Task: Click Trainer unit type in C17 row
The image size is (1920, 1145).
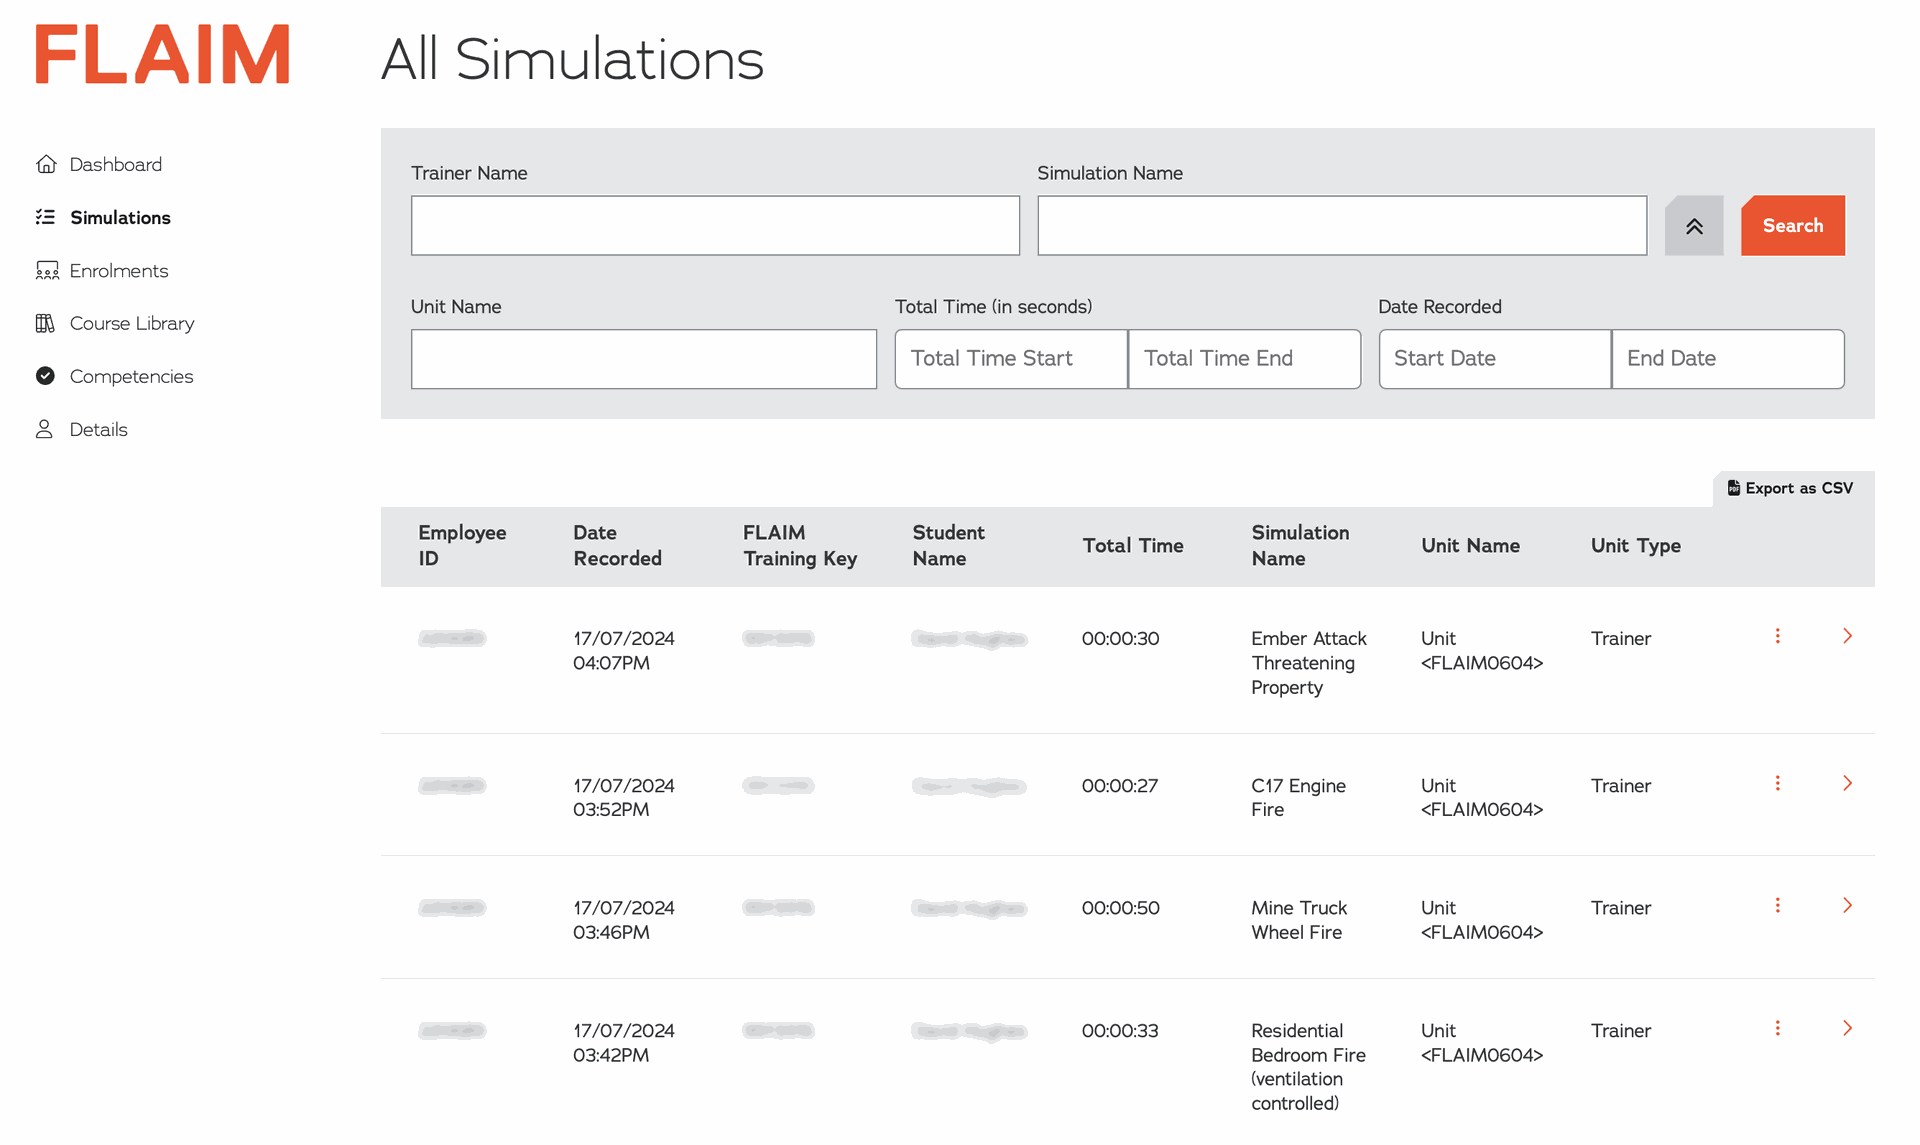Action: (x=1621, y=786)
